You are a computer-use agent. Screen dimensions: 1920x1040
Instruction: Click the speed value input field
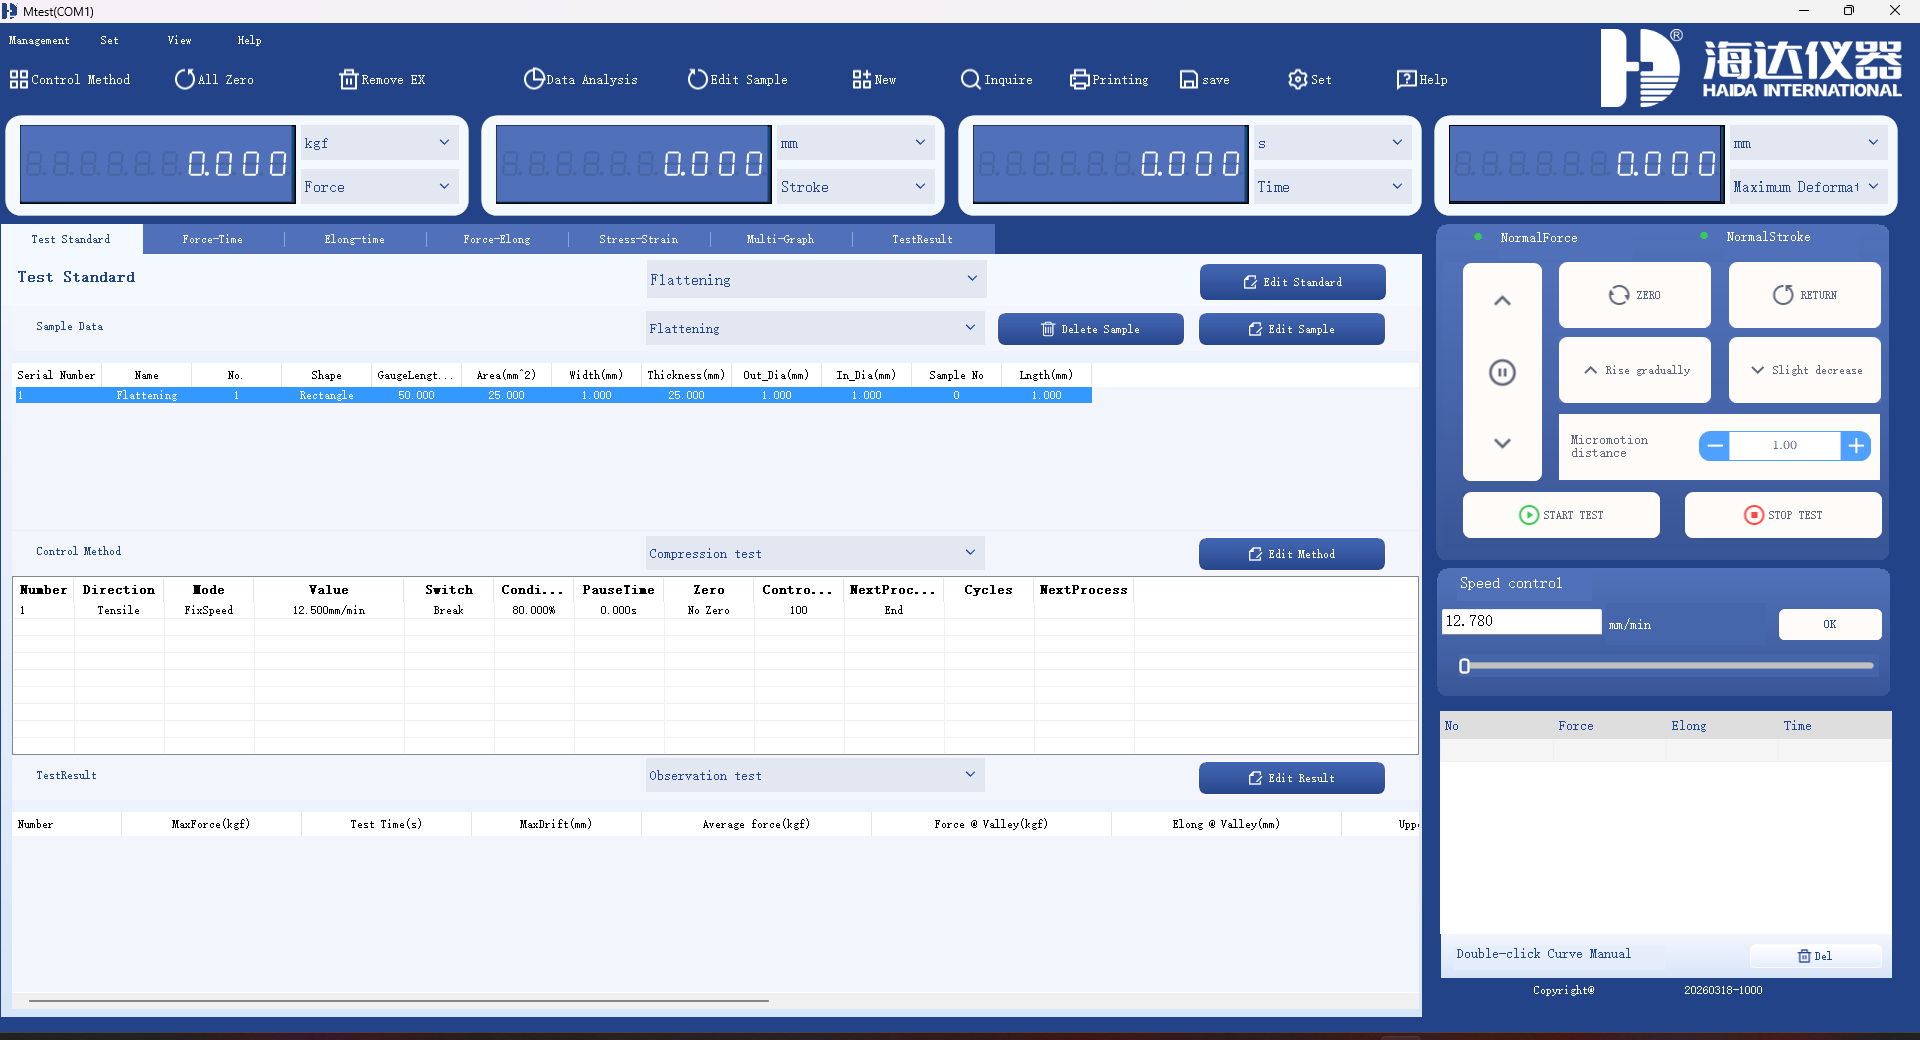(1521, 621)
